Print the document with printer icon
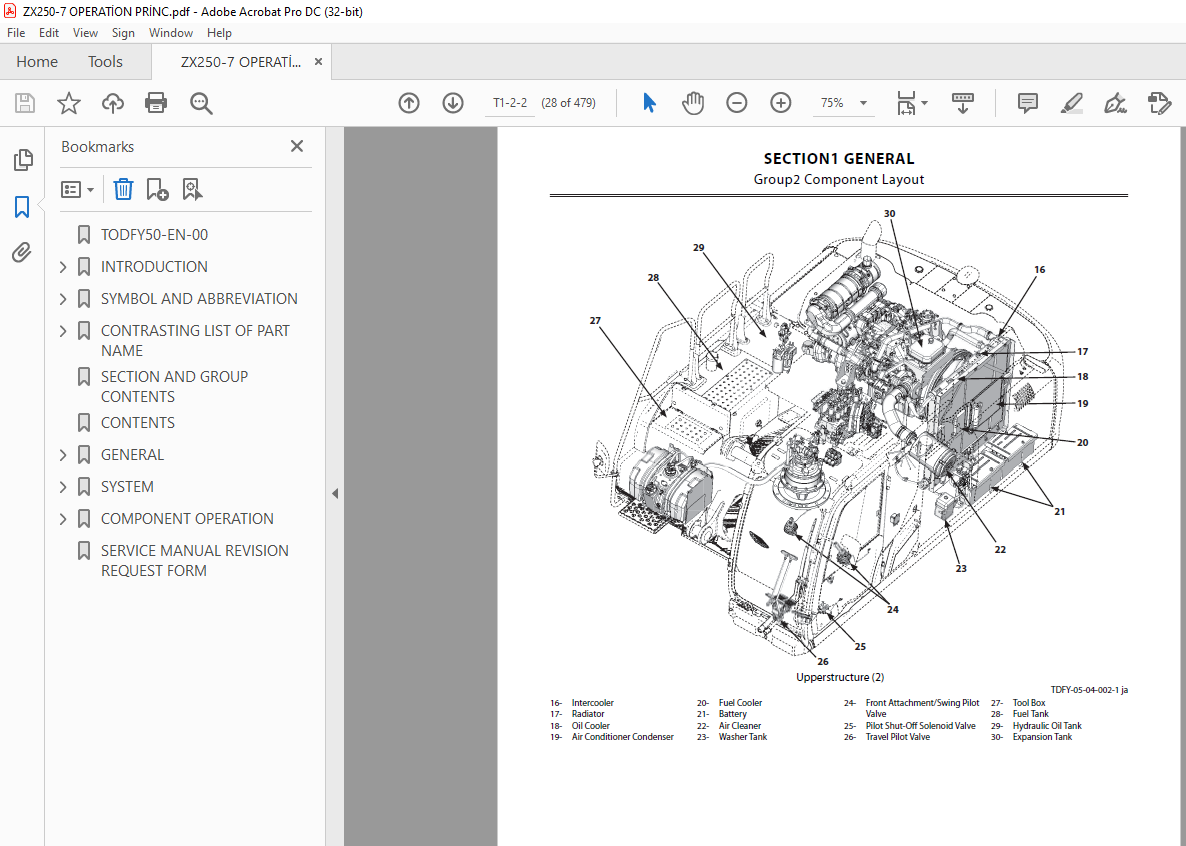1186x846 pixels. click(x=156, y=103)
